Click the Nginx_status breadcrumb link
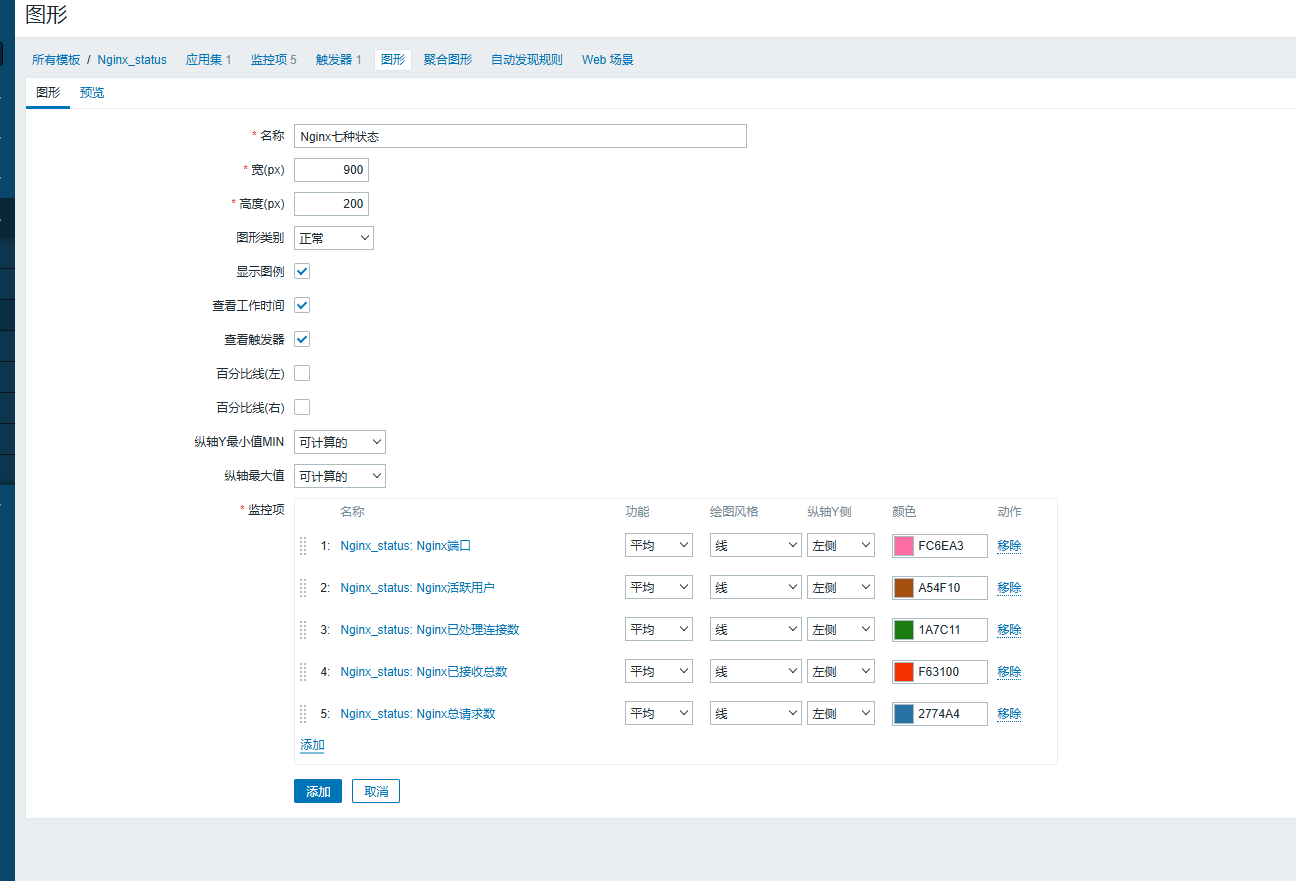This screenshot has width=1296, height=881. tap(132, 60)
